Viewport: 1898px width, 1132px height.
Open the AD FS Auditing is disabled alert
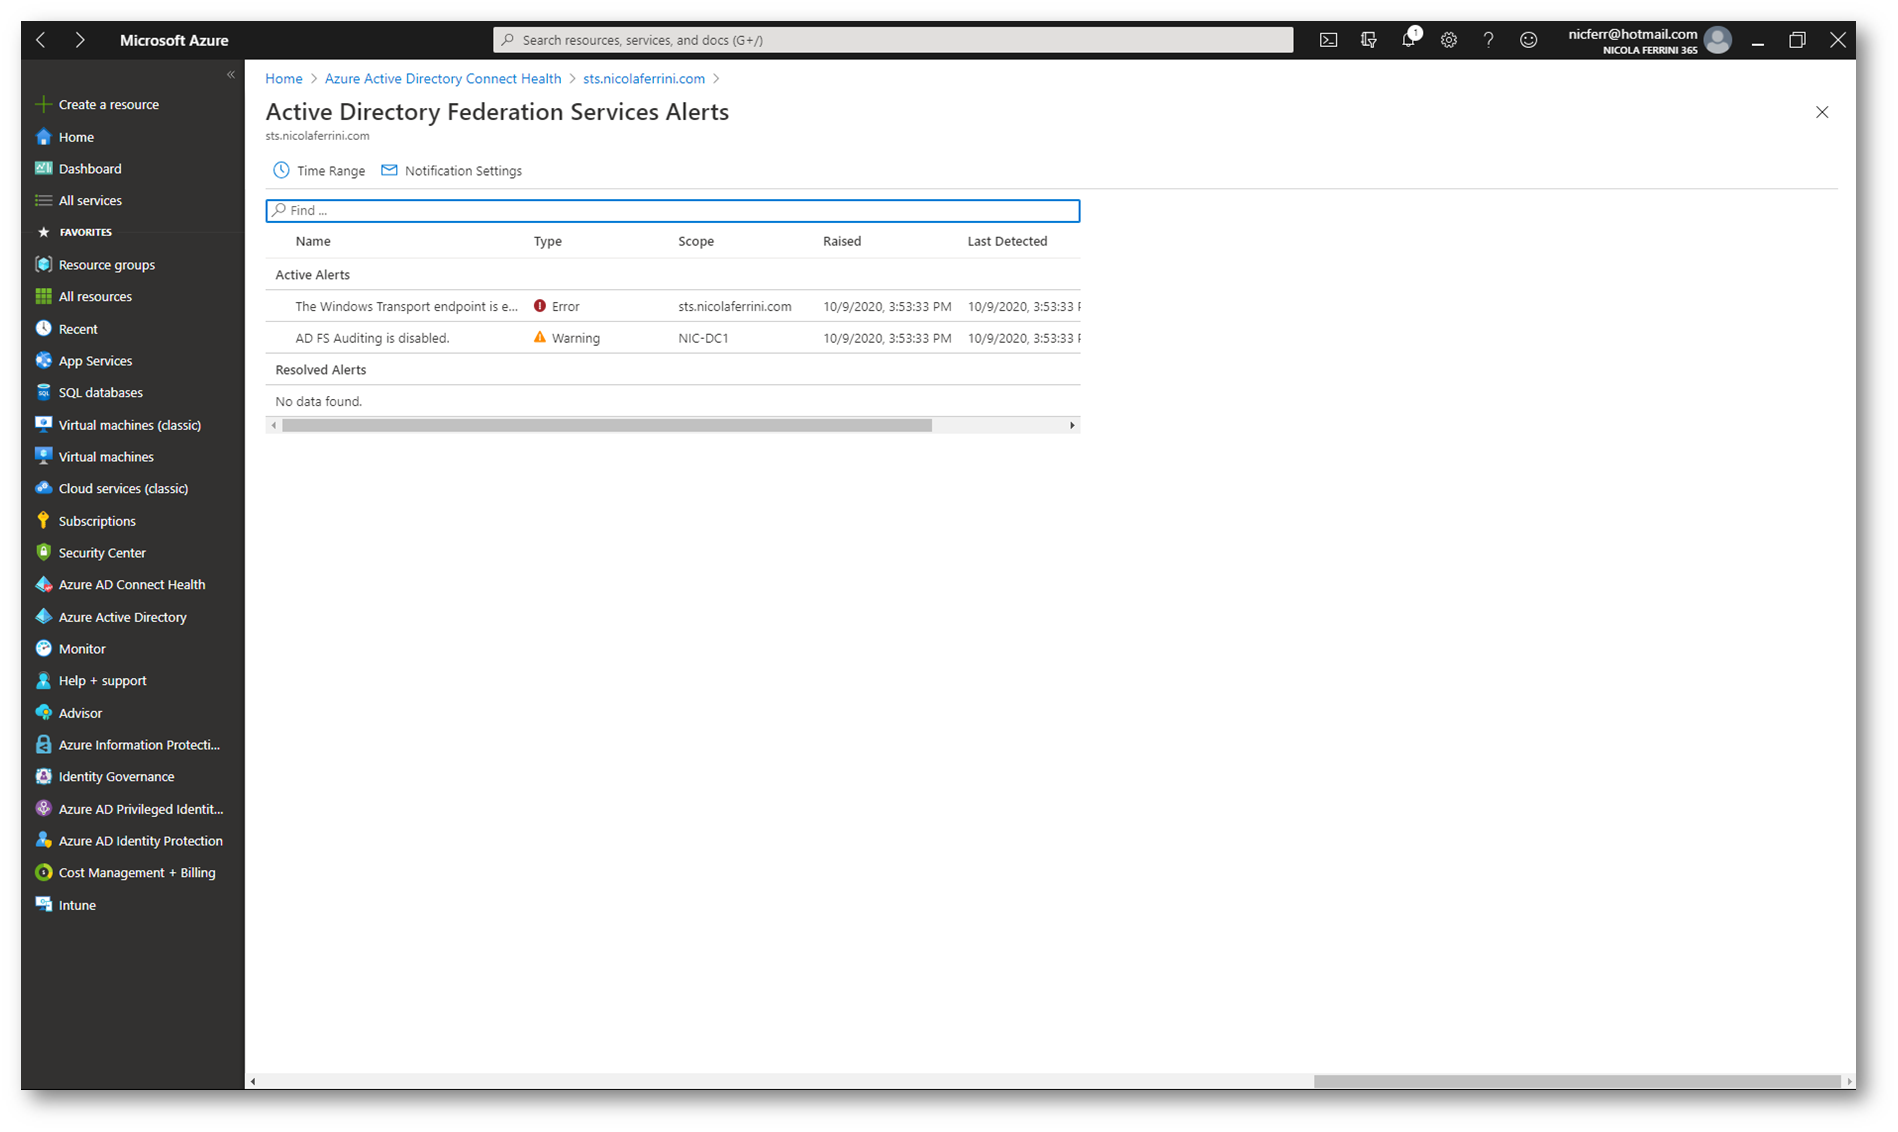pos(372,338)
